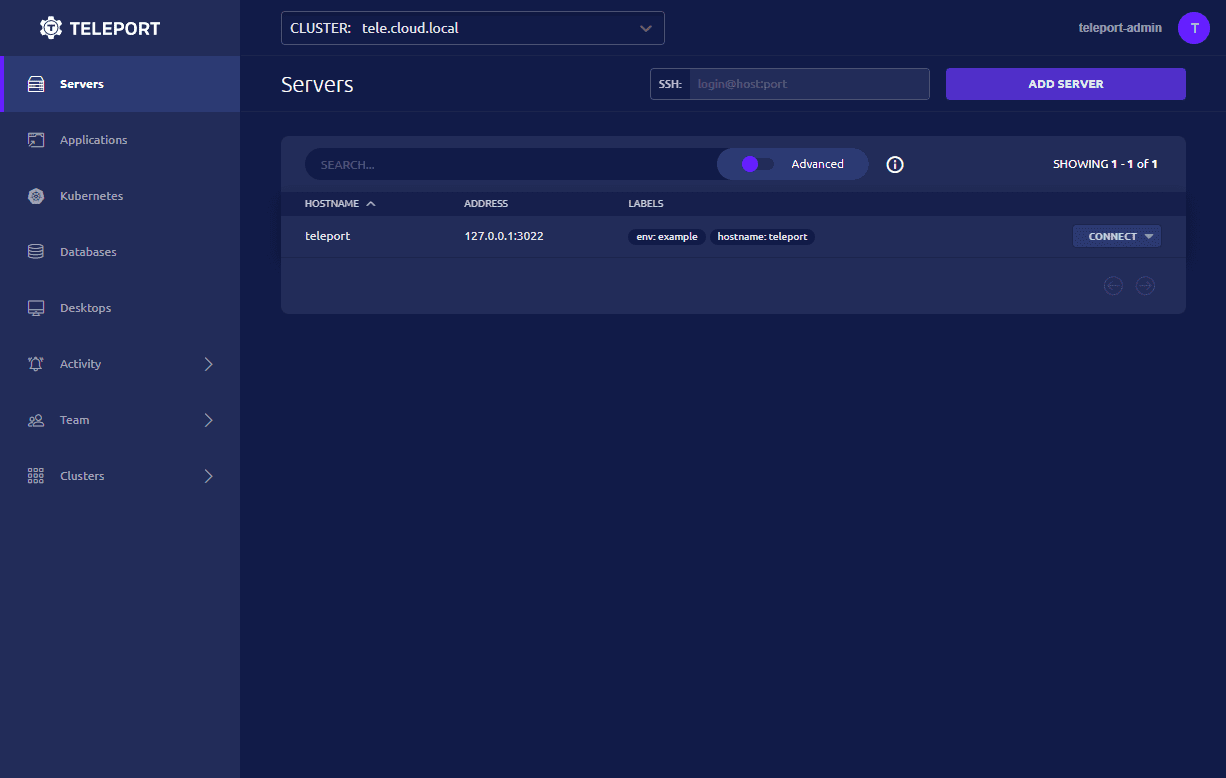The width and height of the screenshot is (1226, 778).
Task: Click the Address column header
Action: (486, 204)
